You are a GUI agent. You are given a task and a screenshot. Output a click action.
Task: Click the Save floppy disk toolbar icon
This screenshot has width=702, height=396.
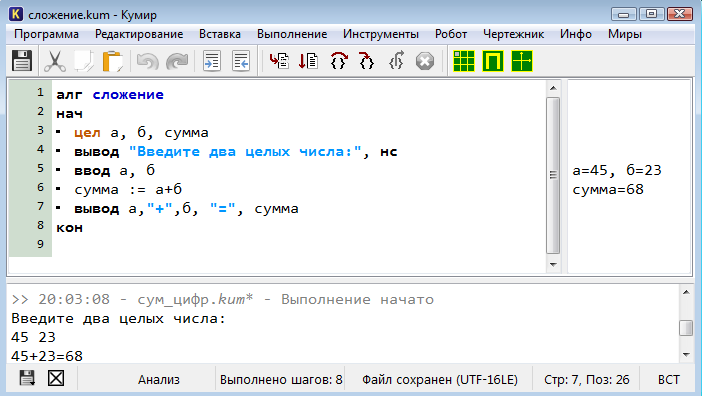[21, 61]
